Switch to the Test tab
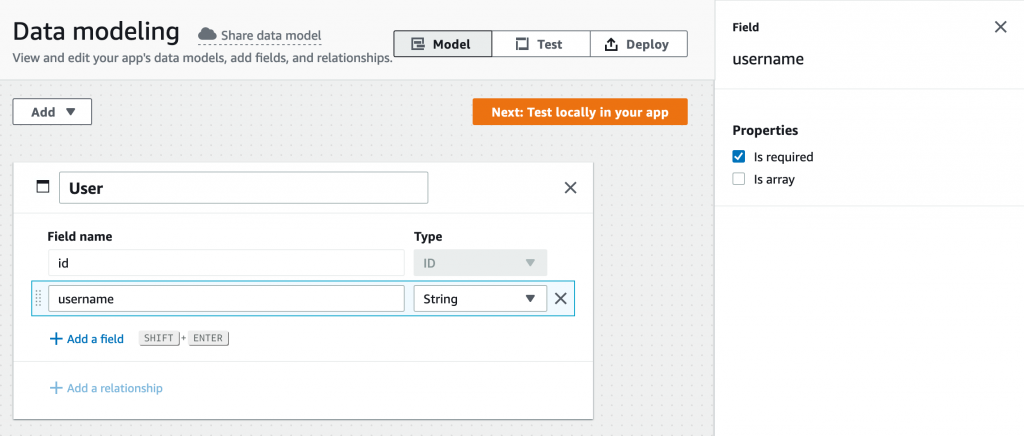The image size is (1024, 436). [x=539, y=44]
